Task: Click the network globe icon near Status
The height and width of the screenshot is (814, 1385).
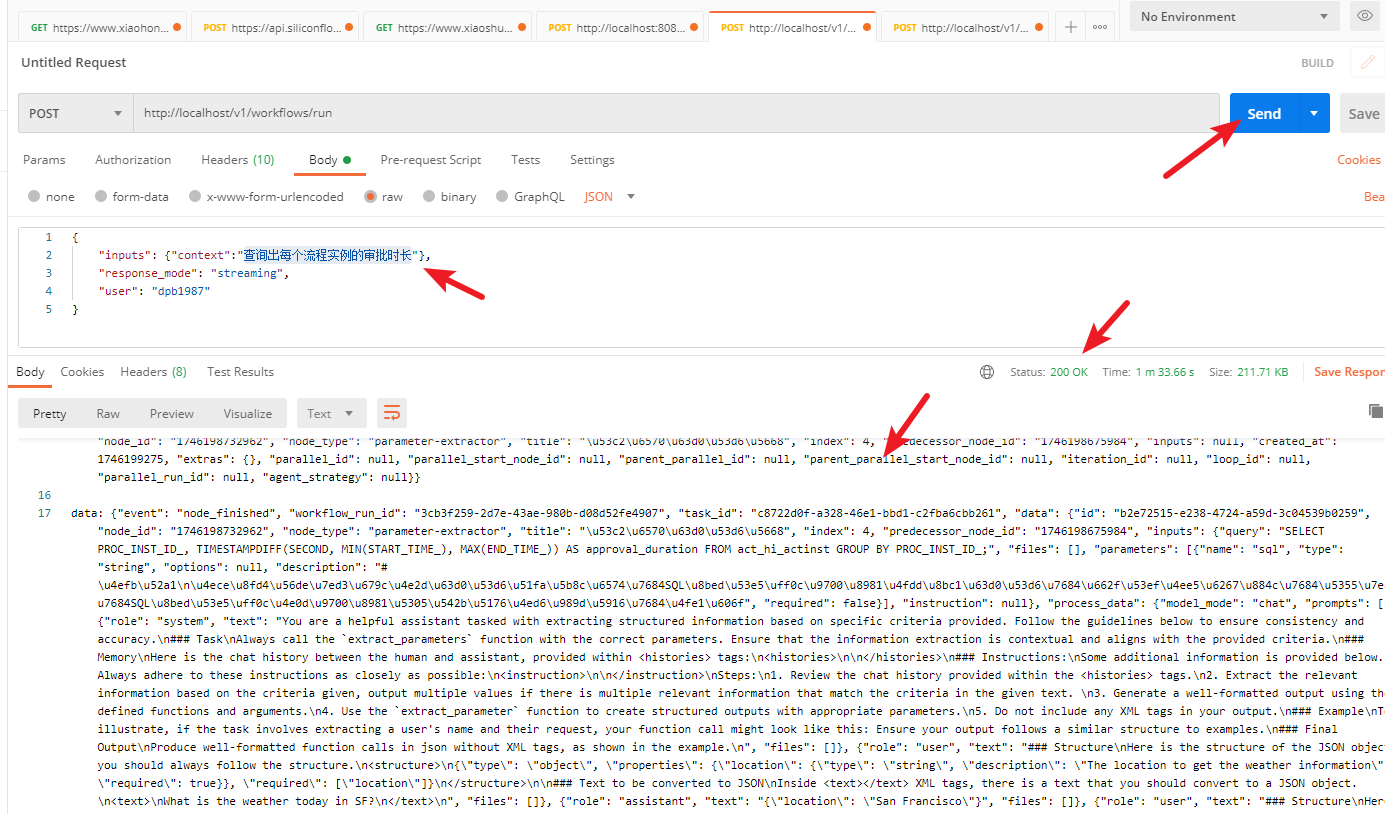Action: [x=987, y=372]
